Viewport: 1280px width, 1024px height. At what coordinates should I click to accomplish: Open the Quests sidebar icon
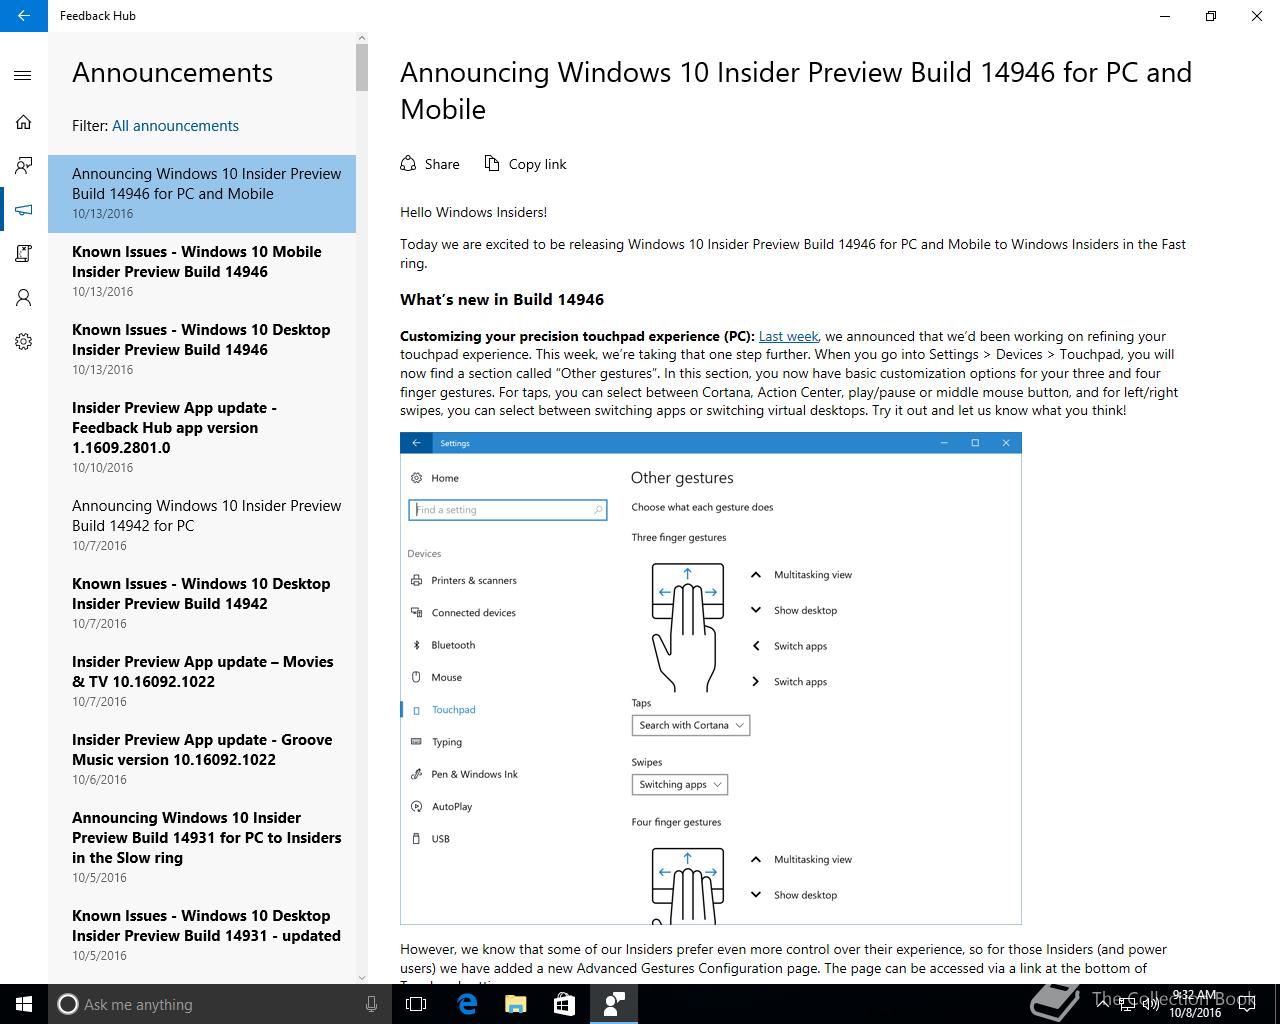coord(23,254)
